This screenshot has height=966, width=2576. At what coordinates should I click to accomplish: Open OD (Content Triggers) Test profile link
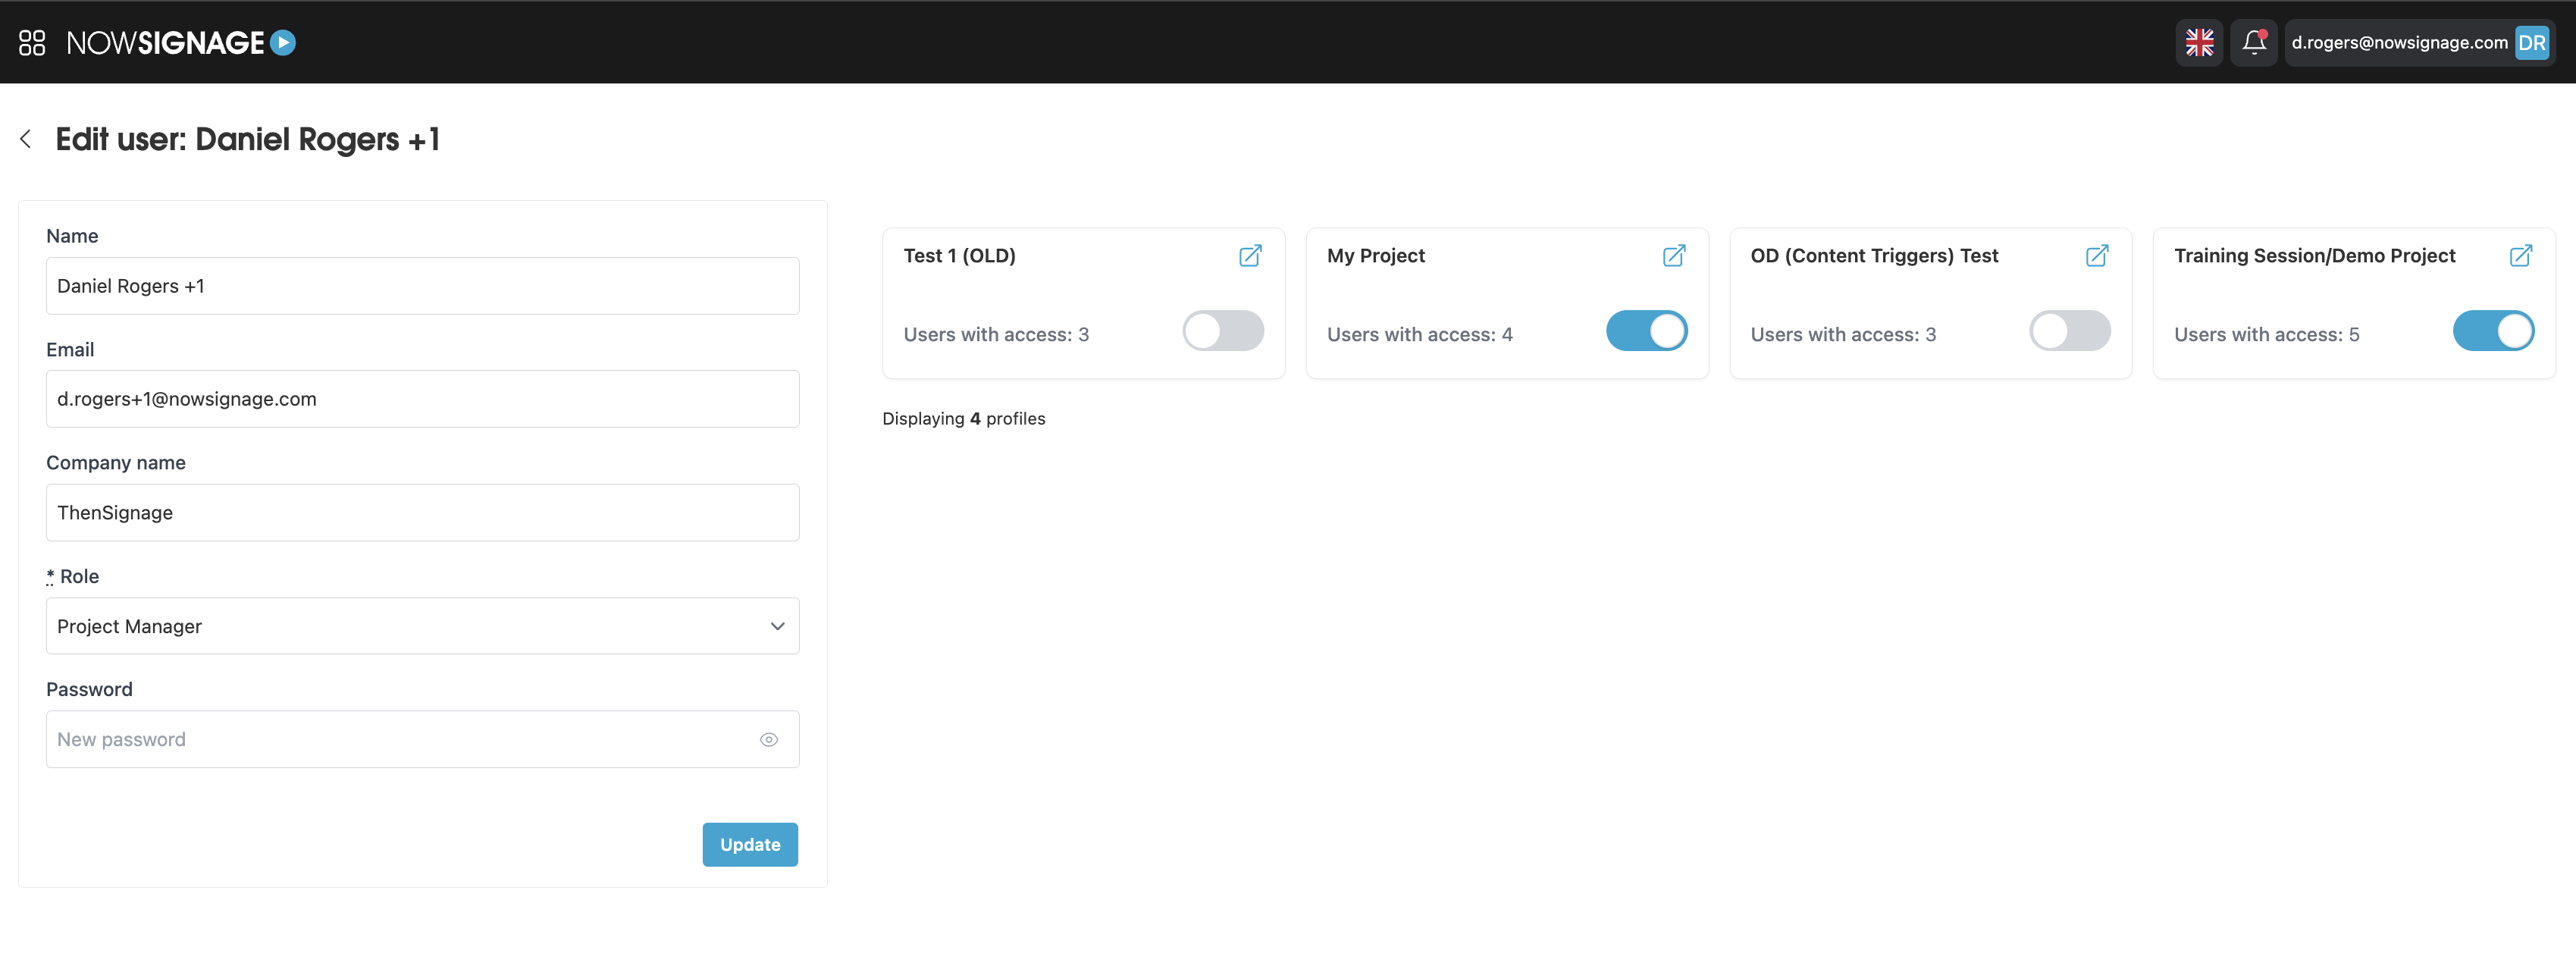click(x=2097, y=256)
